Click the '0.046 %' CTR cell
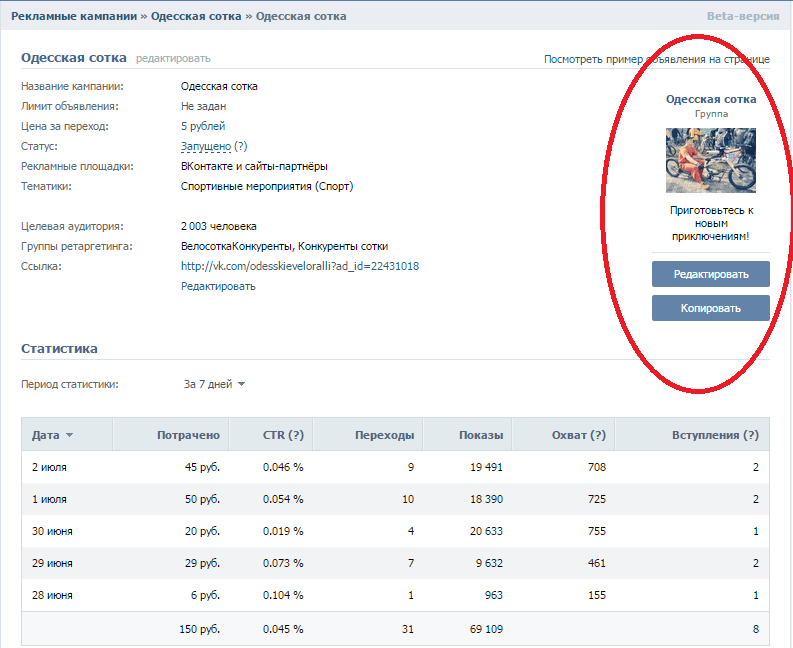 tap(283, 467)
